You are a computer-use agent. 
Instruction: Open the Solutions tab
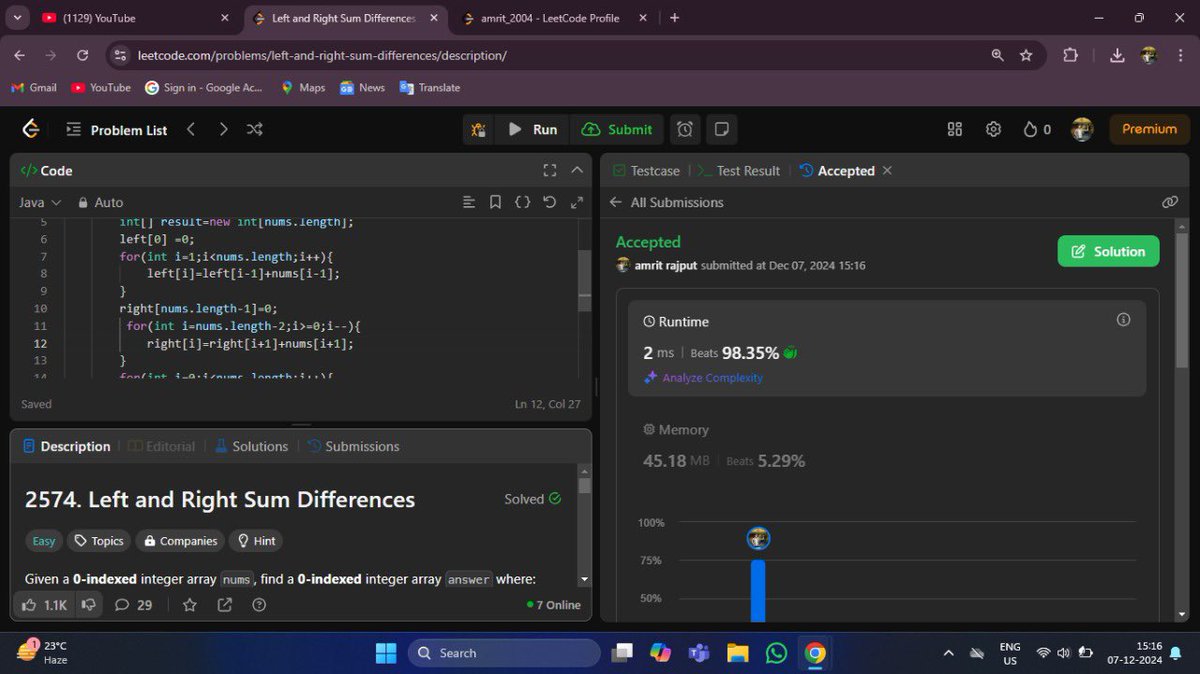click(250, 446)
